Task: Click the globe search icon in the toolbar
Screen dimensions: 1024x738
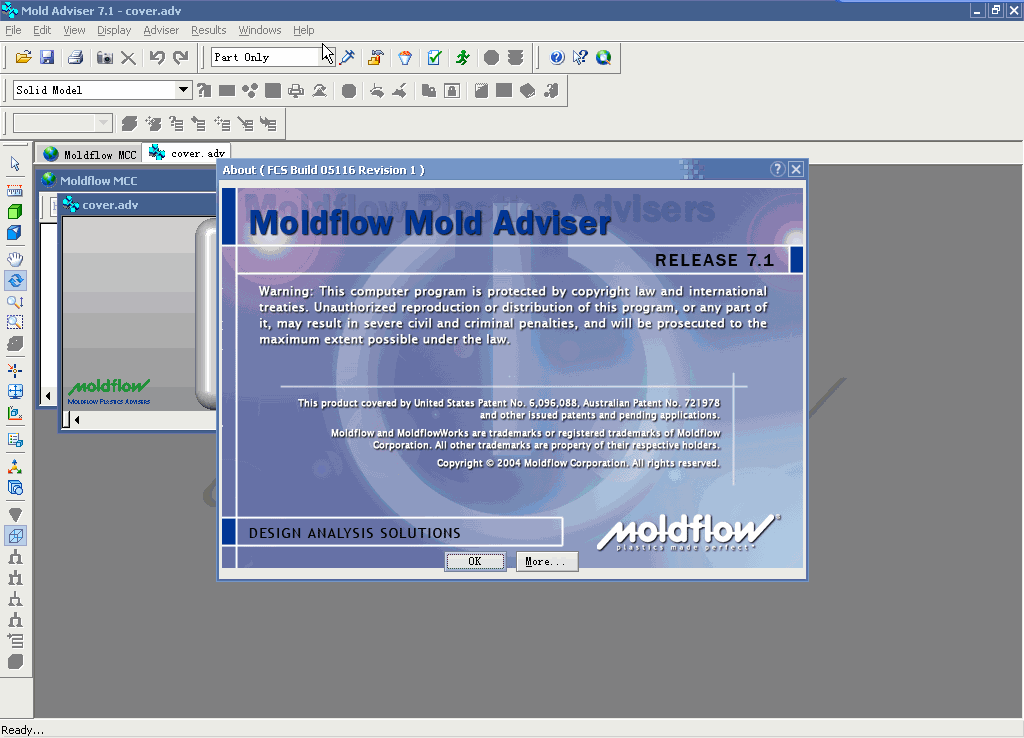Action: coord(603,57)
